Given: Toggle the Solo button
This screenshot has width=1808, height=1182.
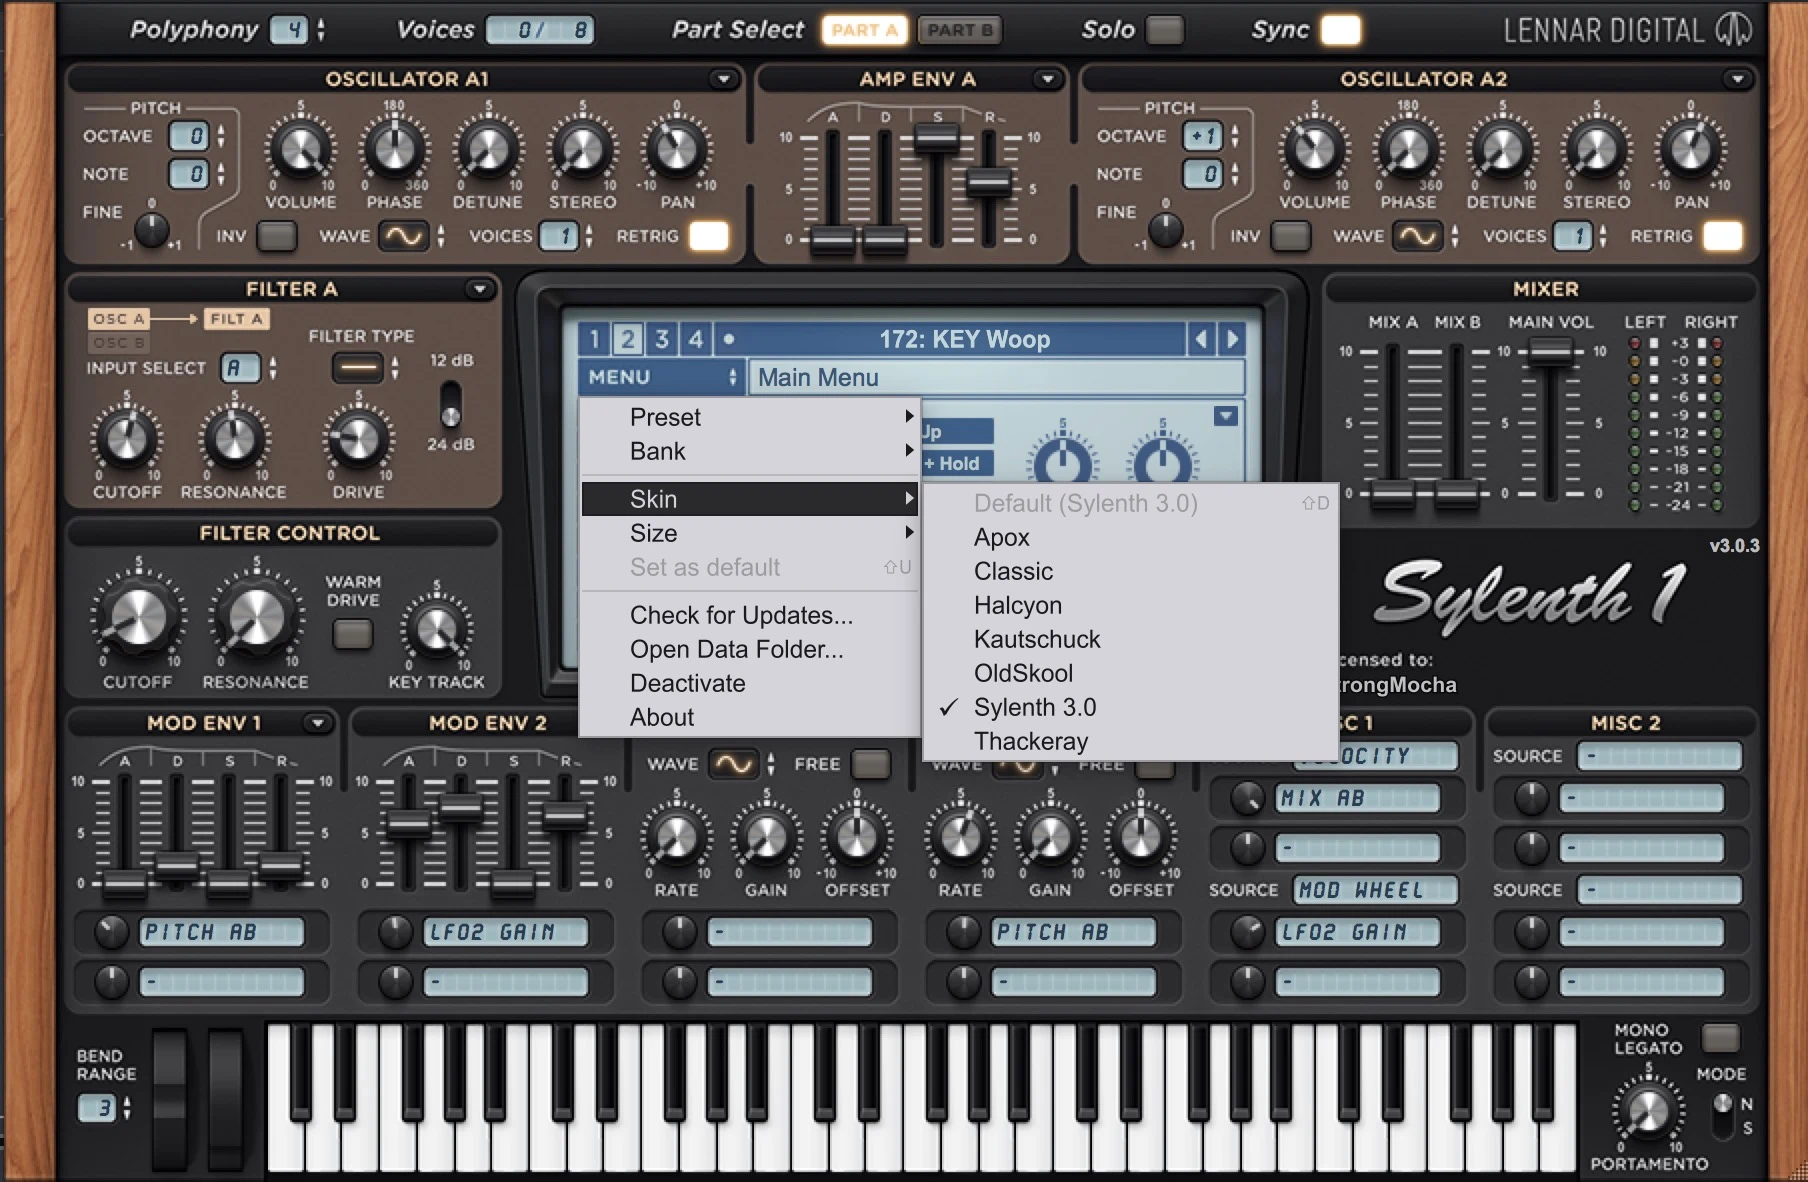Looking at the screenshot, I should (x=1164, y=30).
